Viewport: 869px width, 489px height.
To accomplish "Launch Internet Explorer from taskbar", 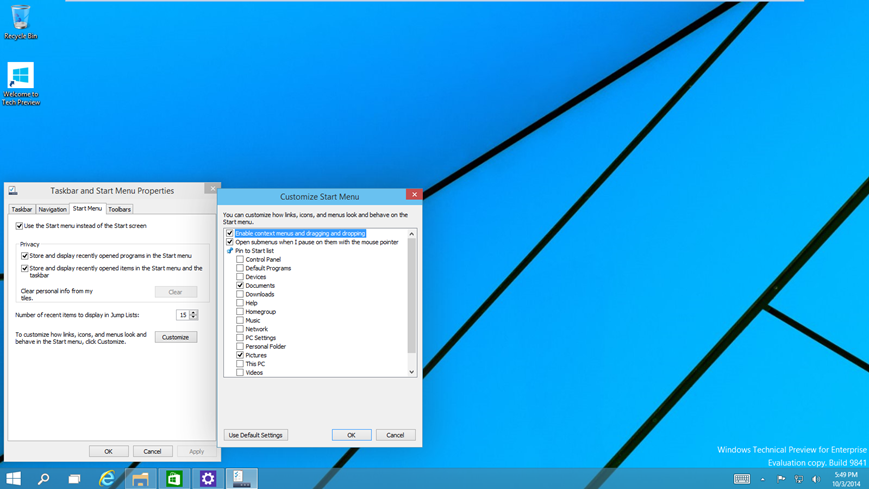I will [x=106, y=478].
